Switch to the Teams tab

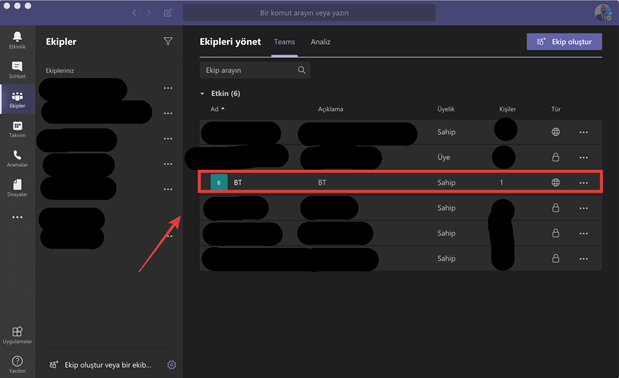pos(284,41)
